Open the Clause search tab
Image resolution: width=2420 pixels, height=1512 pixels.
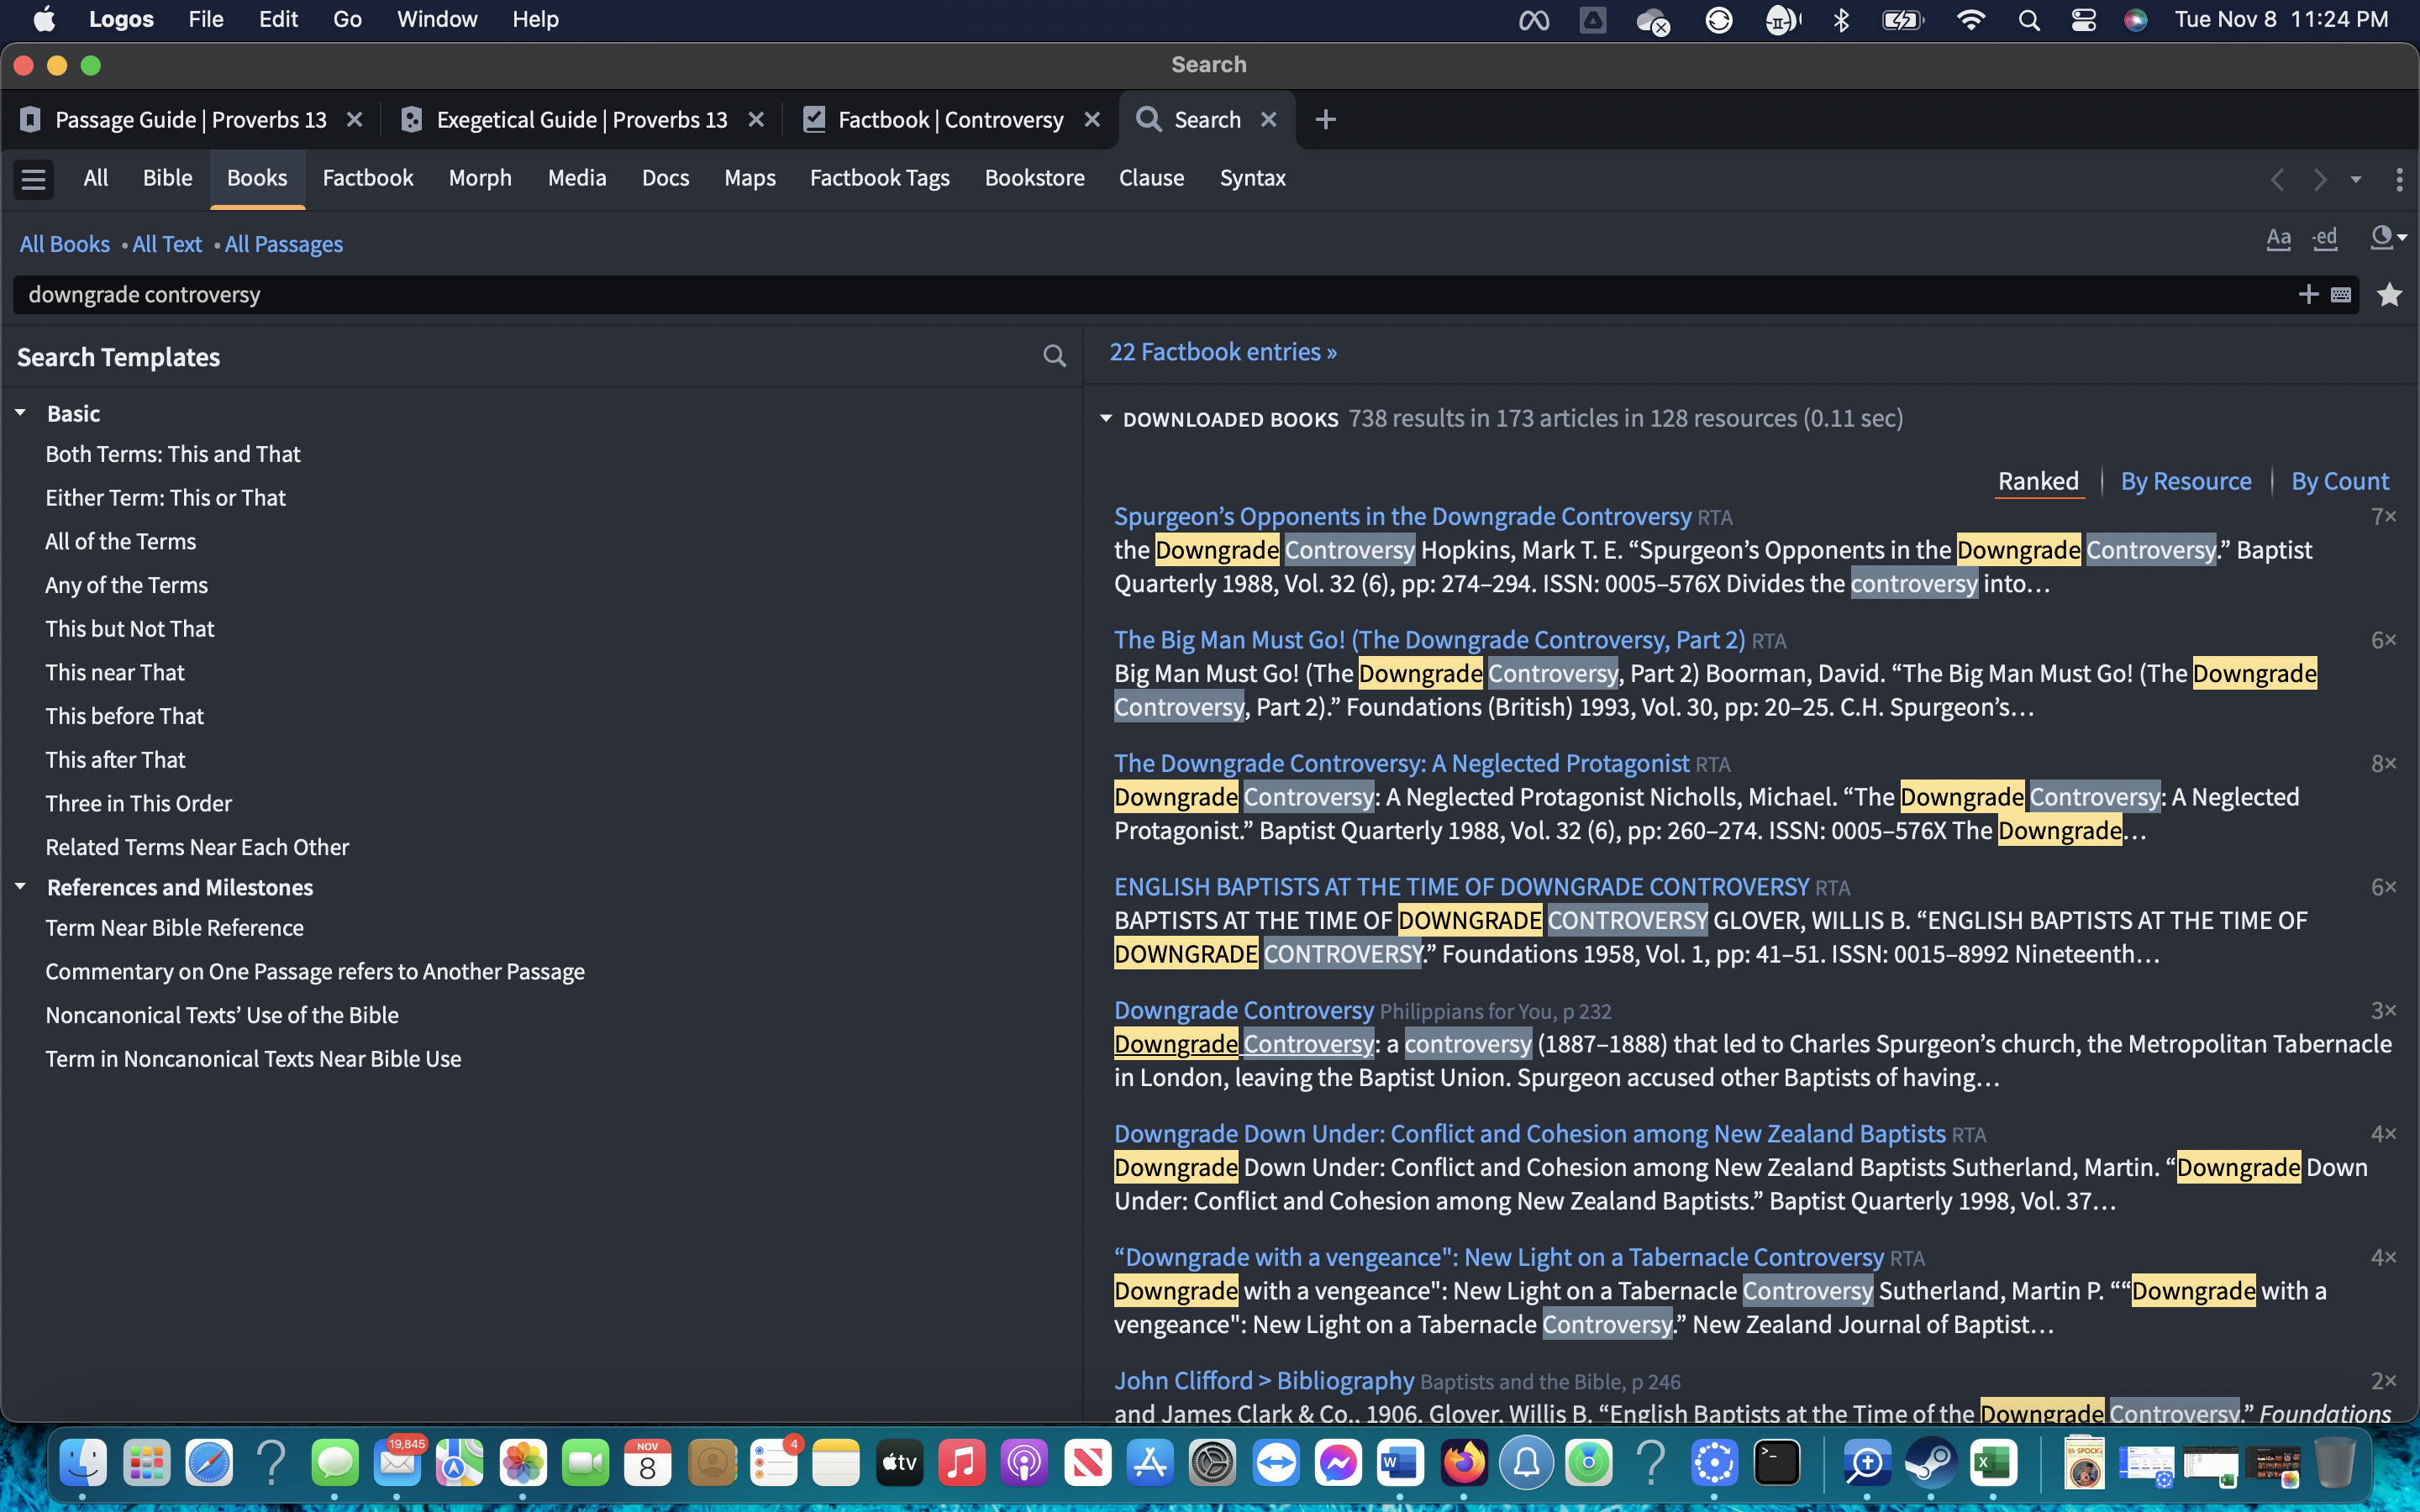pyautogui.click(x=1151, y=178)
